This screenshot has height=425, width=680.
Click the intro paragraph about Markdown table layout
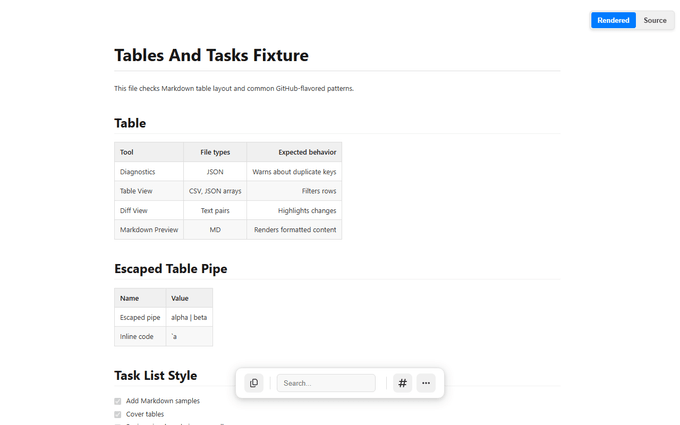tap(234, 88)
